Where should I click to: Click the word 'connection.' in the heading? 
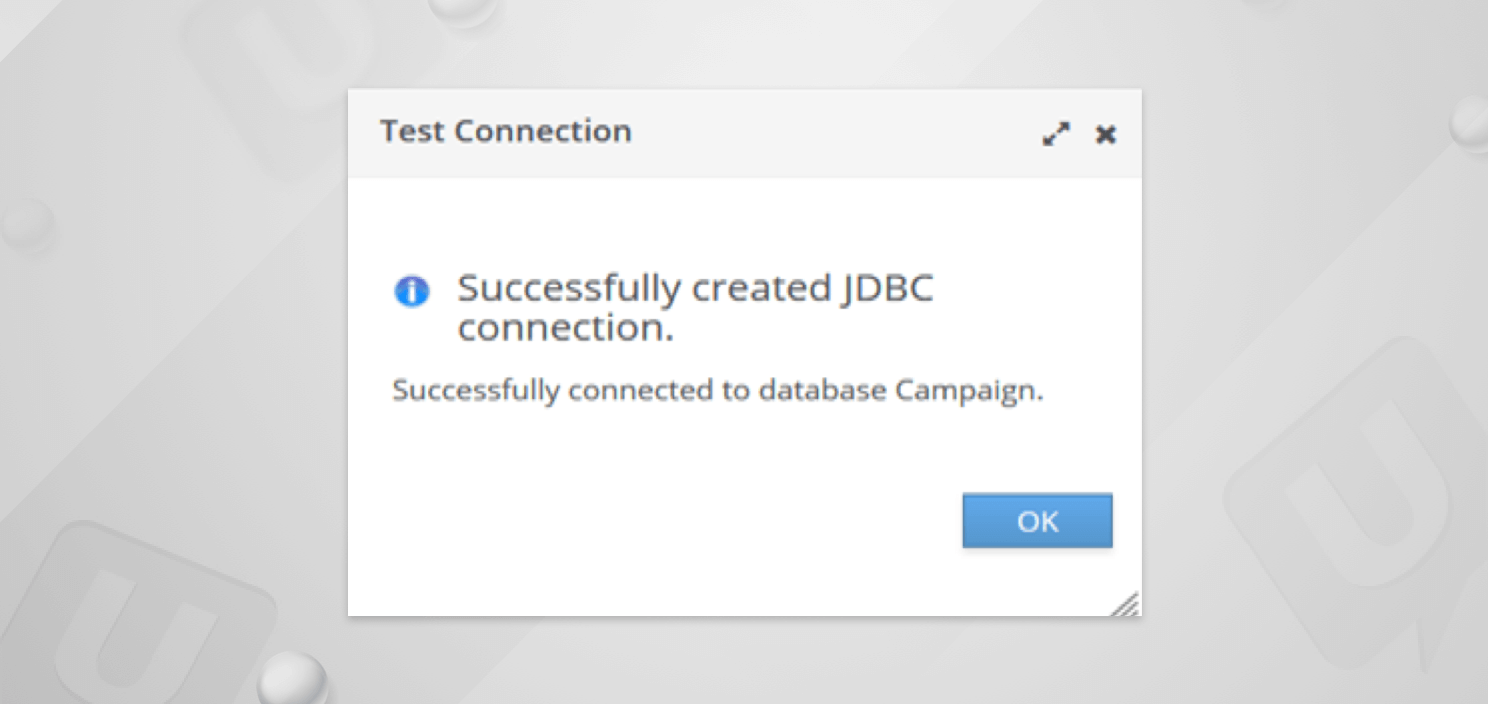click(x=566, y=327)
